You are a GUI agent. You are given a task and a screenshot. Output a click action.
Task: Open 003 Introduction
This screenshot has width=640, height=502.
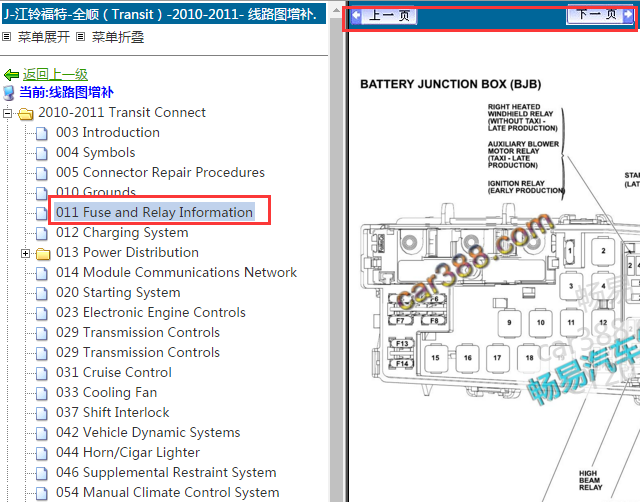pyautogui.click(x=108, y=133)
